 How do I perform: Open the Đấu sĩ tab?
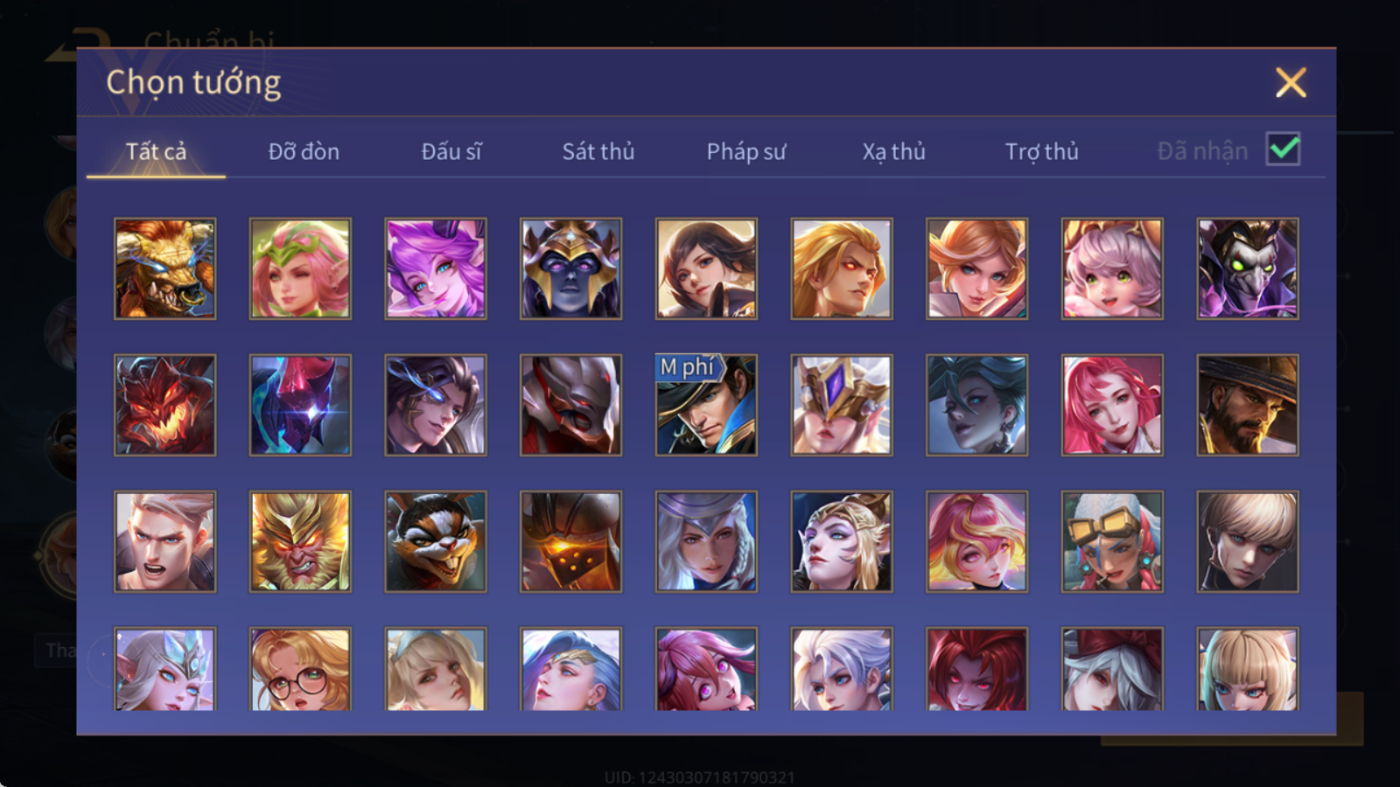coord(451,152)
